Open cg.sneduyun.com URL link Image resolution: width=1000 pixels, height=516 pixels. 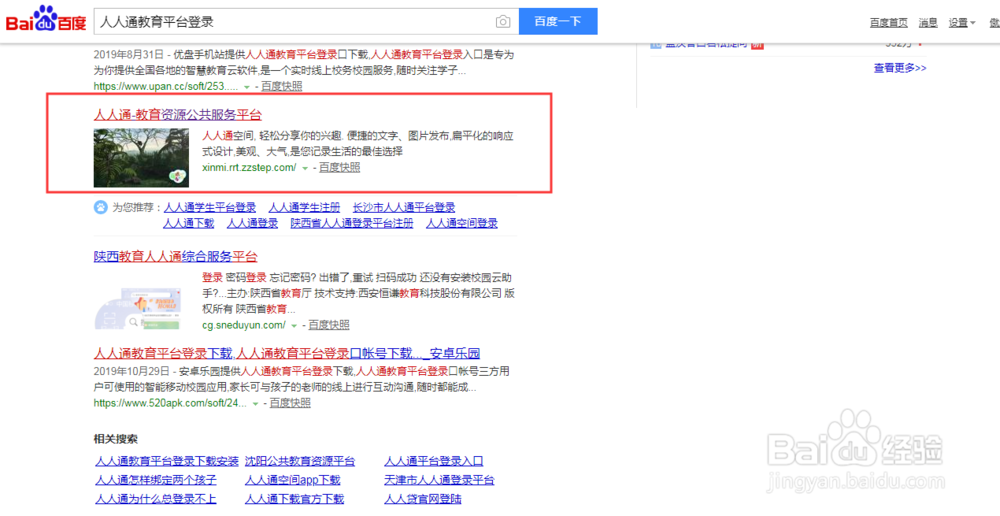244,325
